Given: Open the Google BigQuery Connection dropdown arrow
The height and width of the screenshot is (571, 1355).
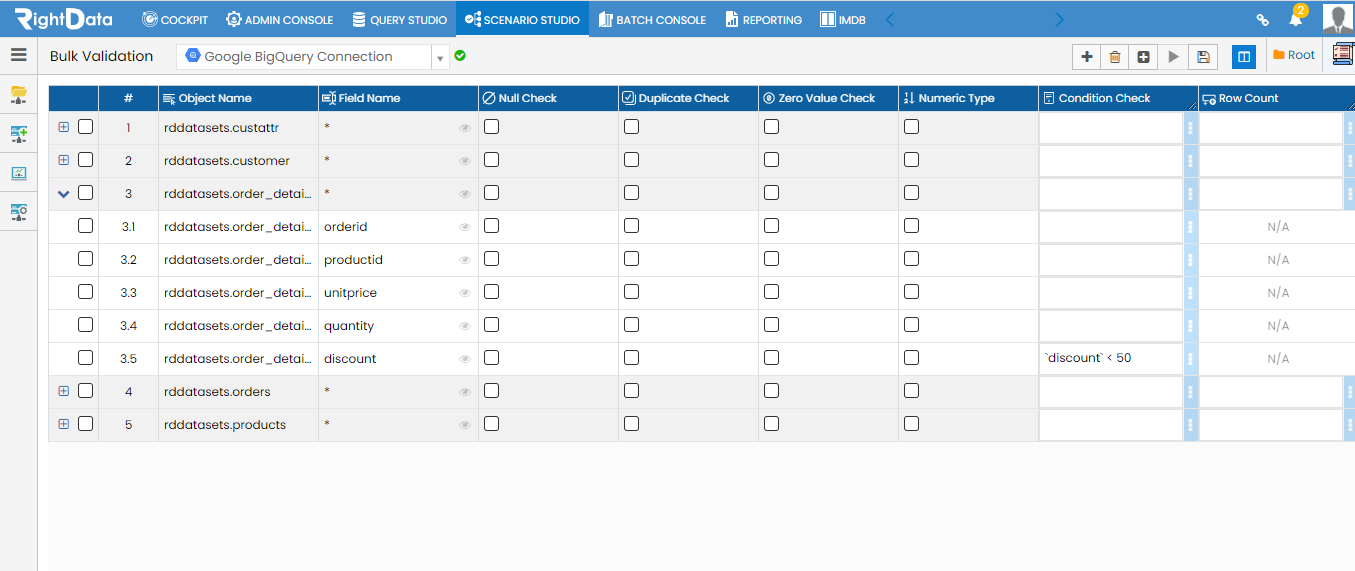Looking at the screenshot, I should (x=440, y=58).
